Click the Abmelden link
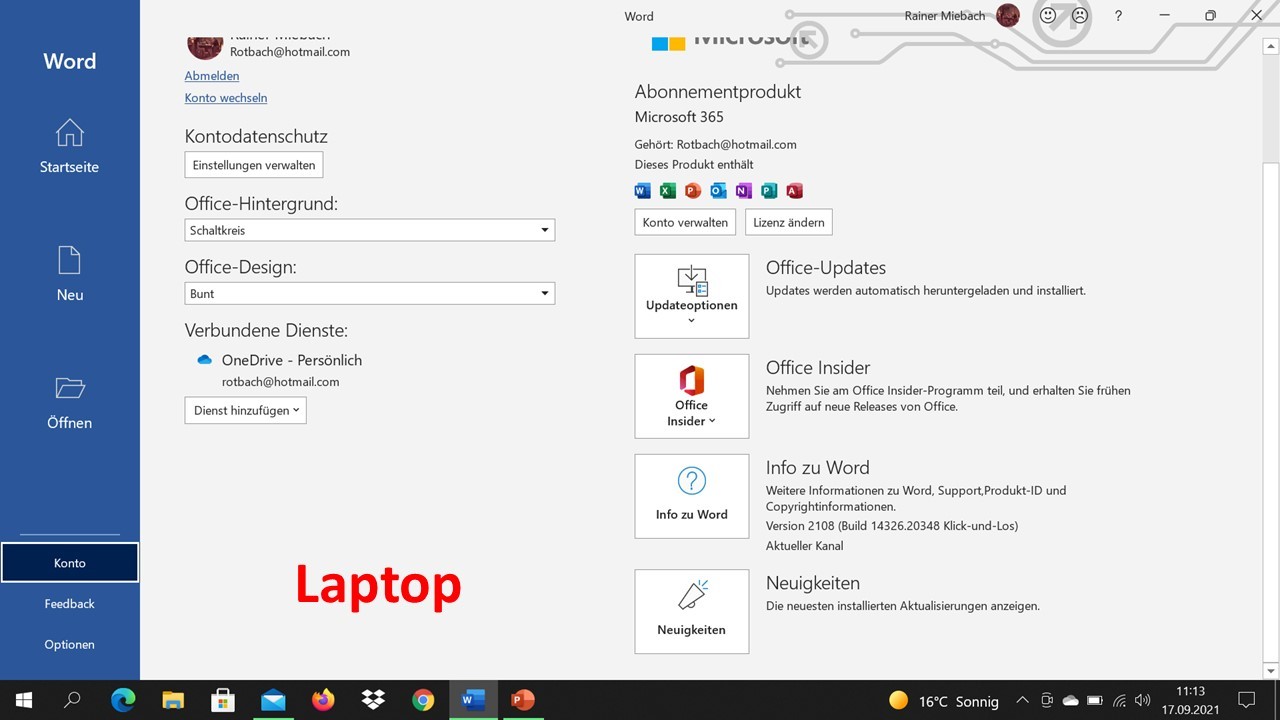Viewport: 1280px width, 720px height. [212, 76]
